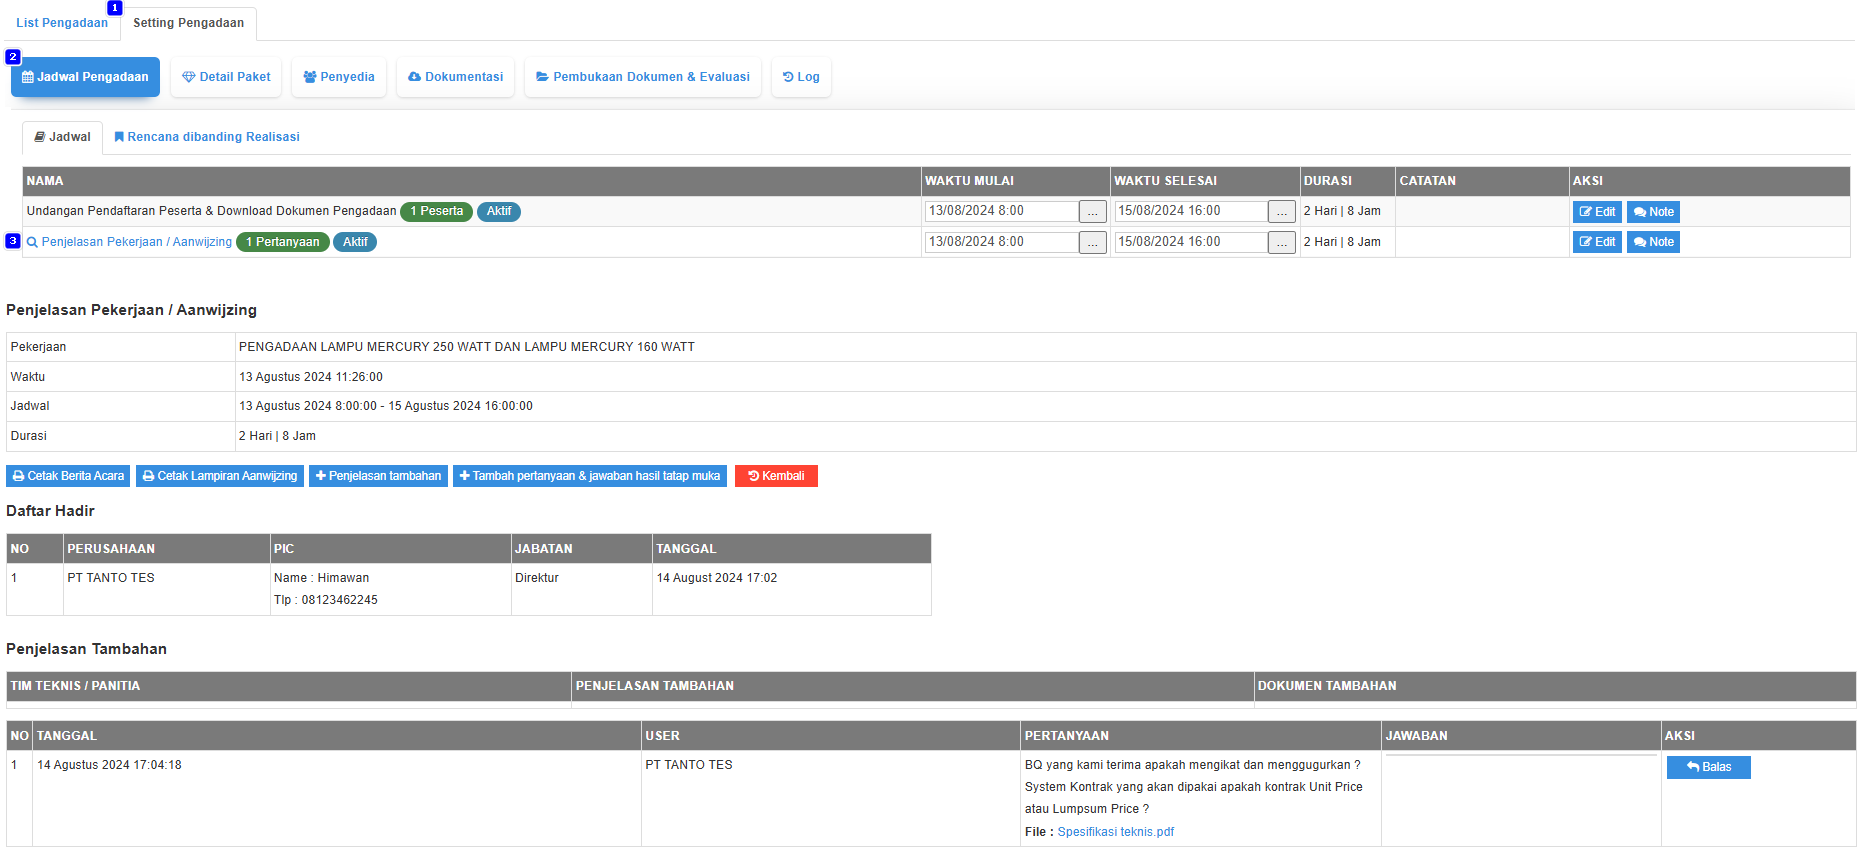Reply with Balas to PT TANTO TES question

1708,767
